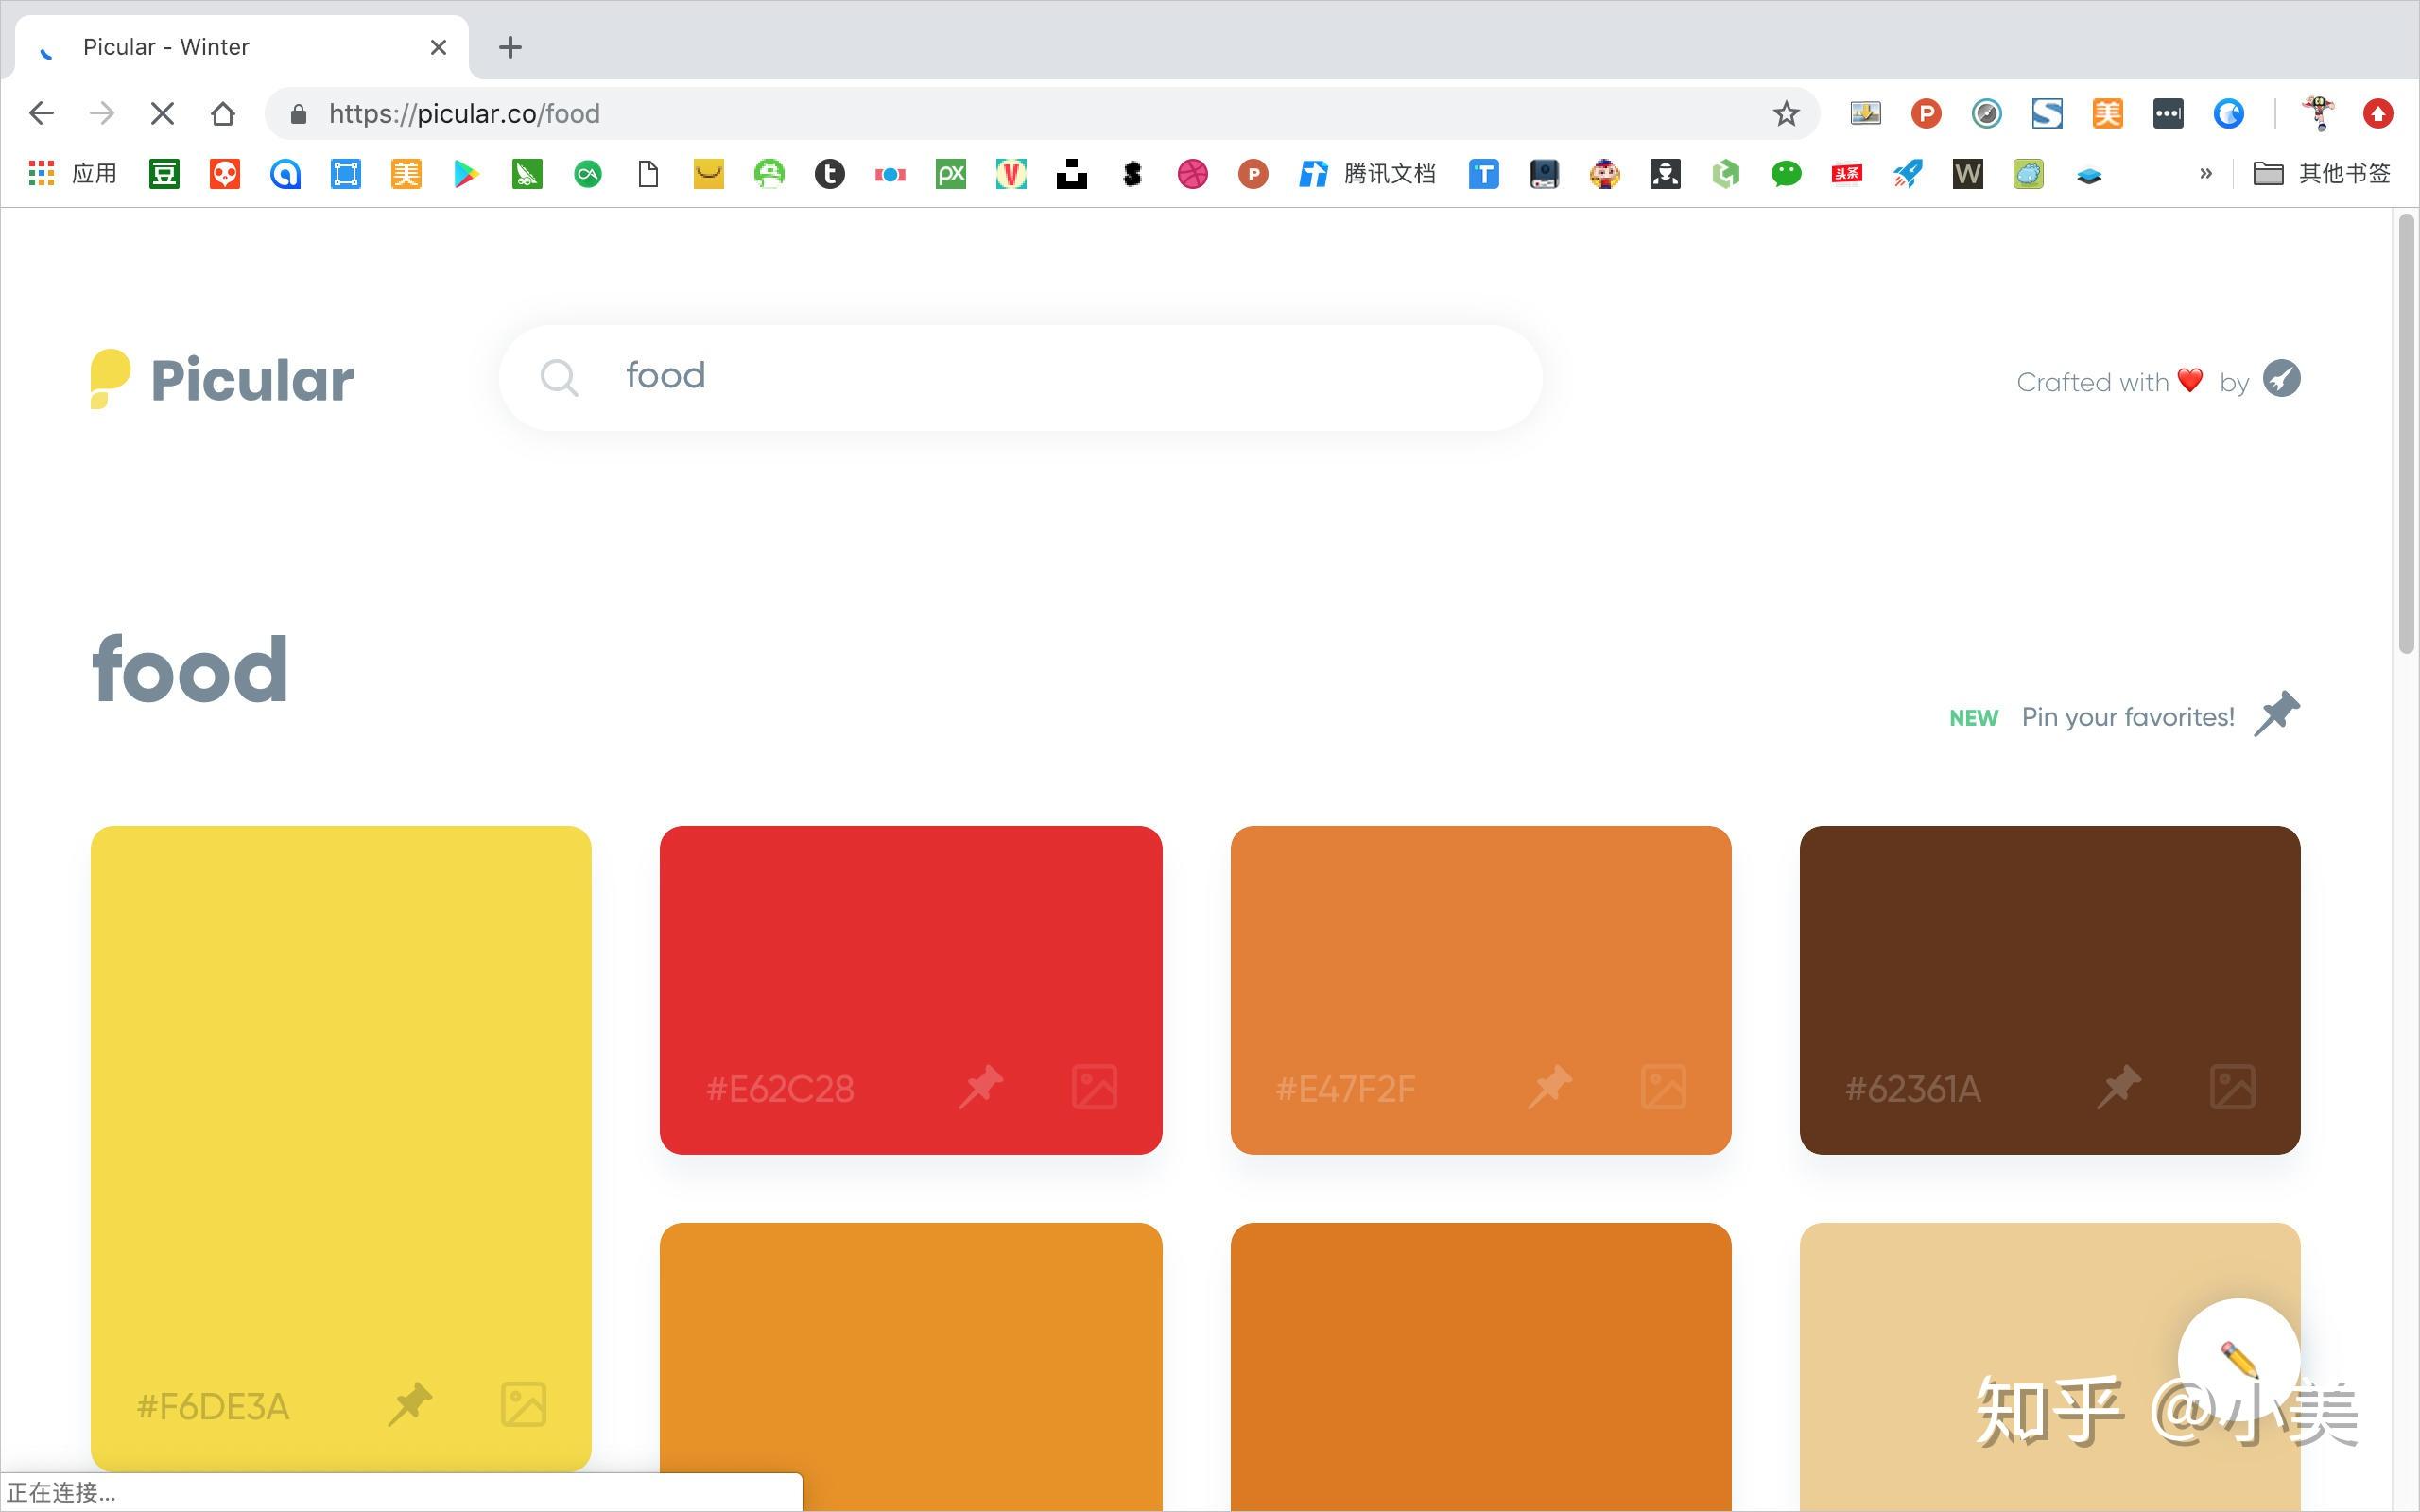
Task: Open a new browser tab
Action: [x=510, y=47]
